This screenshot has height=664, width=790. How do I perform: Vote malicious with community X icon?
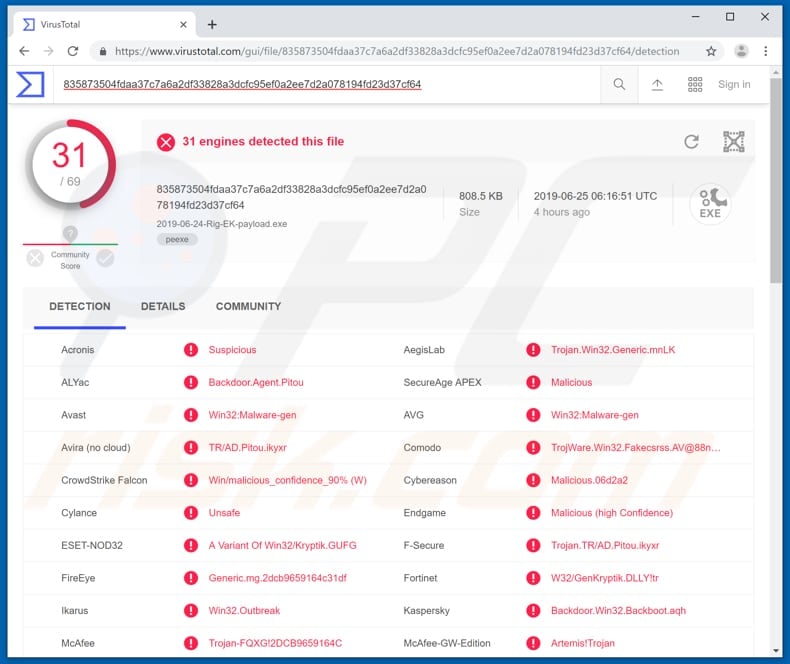[x=35, y=258]
